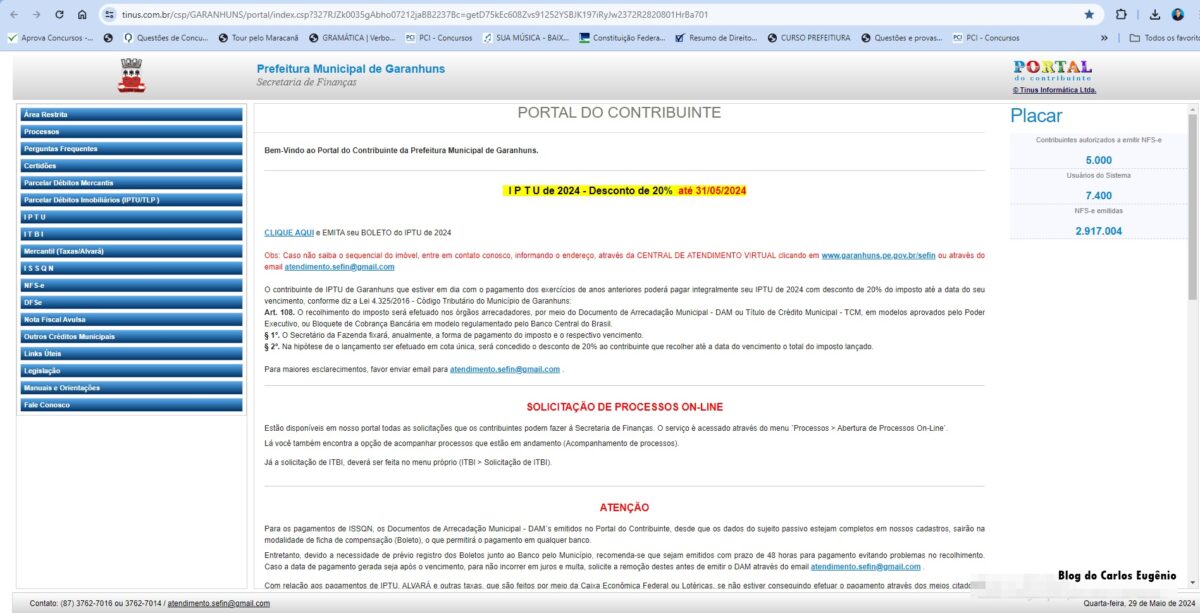
Task: Select the Certidões menu entry
Action: coord(132,166)
